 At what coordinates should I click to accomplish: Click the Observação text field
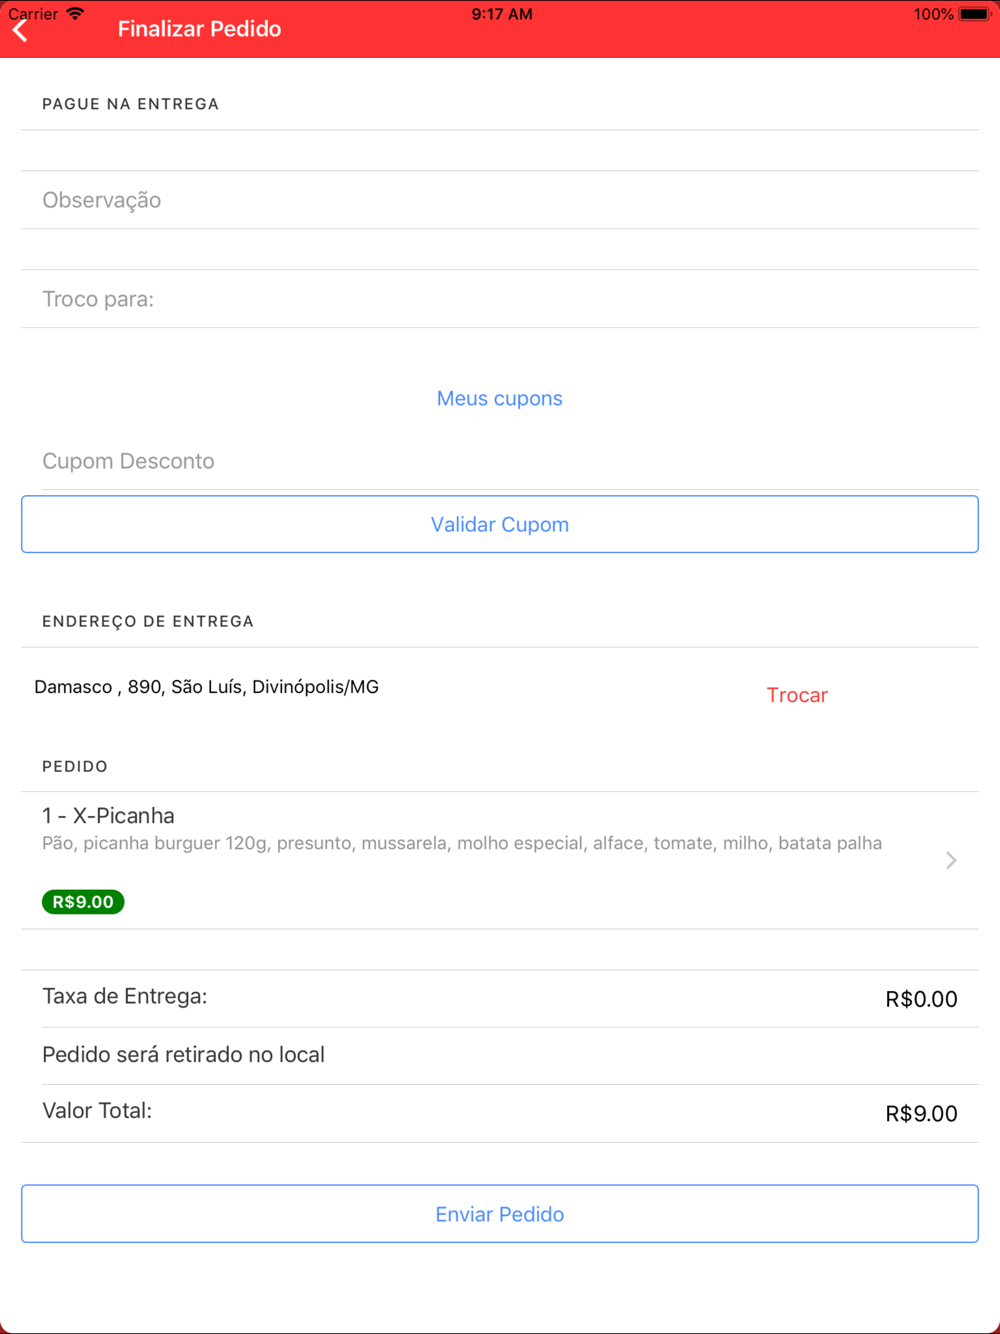click(500, 200)
